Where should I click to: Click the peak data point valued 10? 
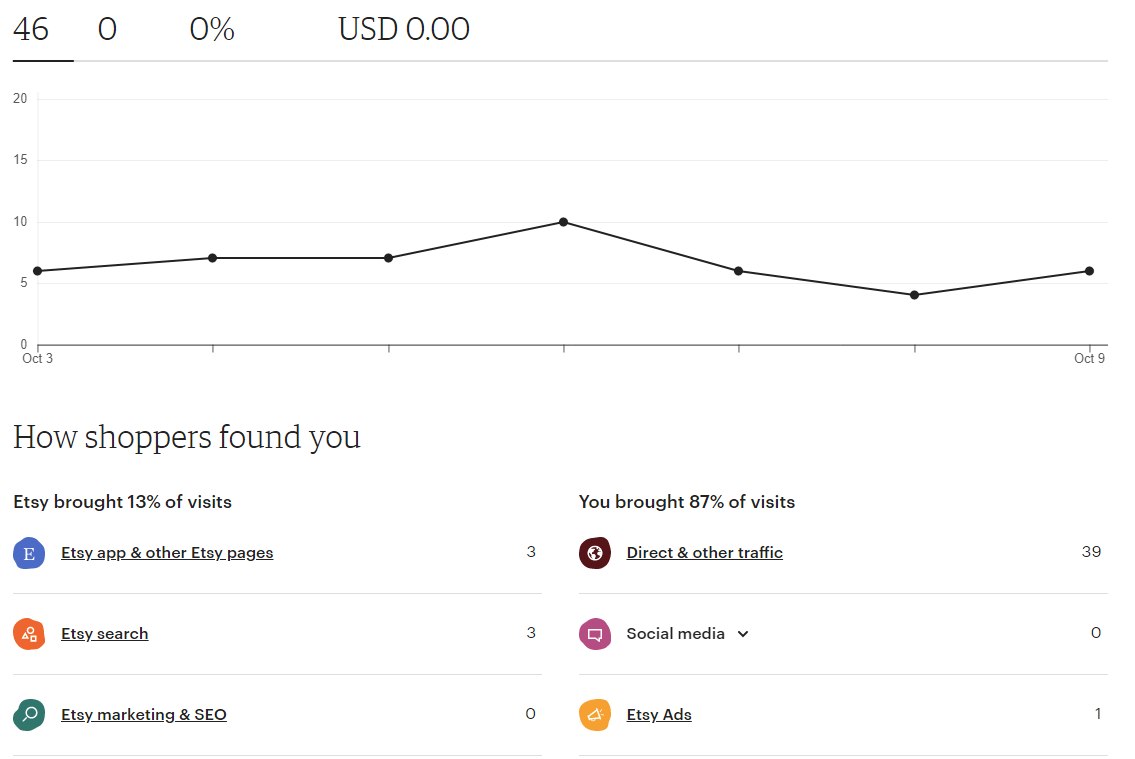click(563, 222)
